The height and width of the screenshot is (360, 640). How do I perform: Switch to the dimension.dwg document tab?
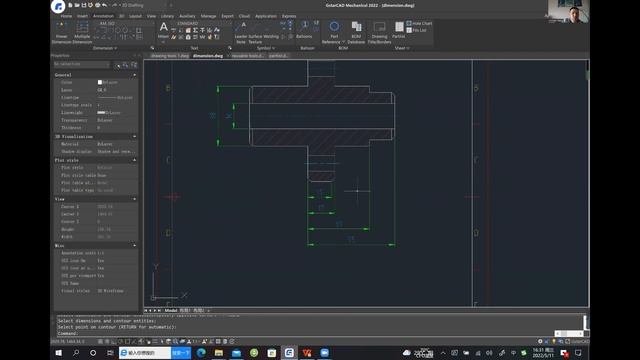pyautogui.click(x=208, y=56)
